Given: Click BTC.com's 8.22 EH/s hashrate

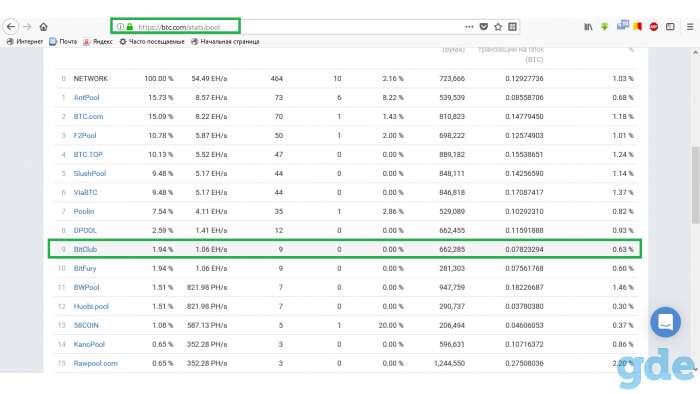Looking at the screenshot, I should [x=211, y=116].
